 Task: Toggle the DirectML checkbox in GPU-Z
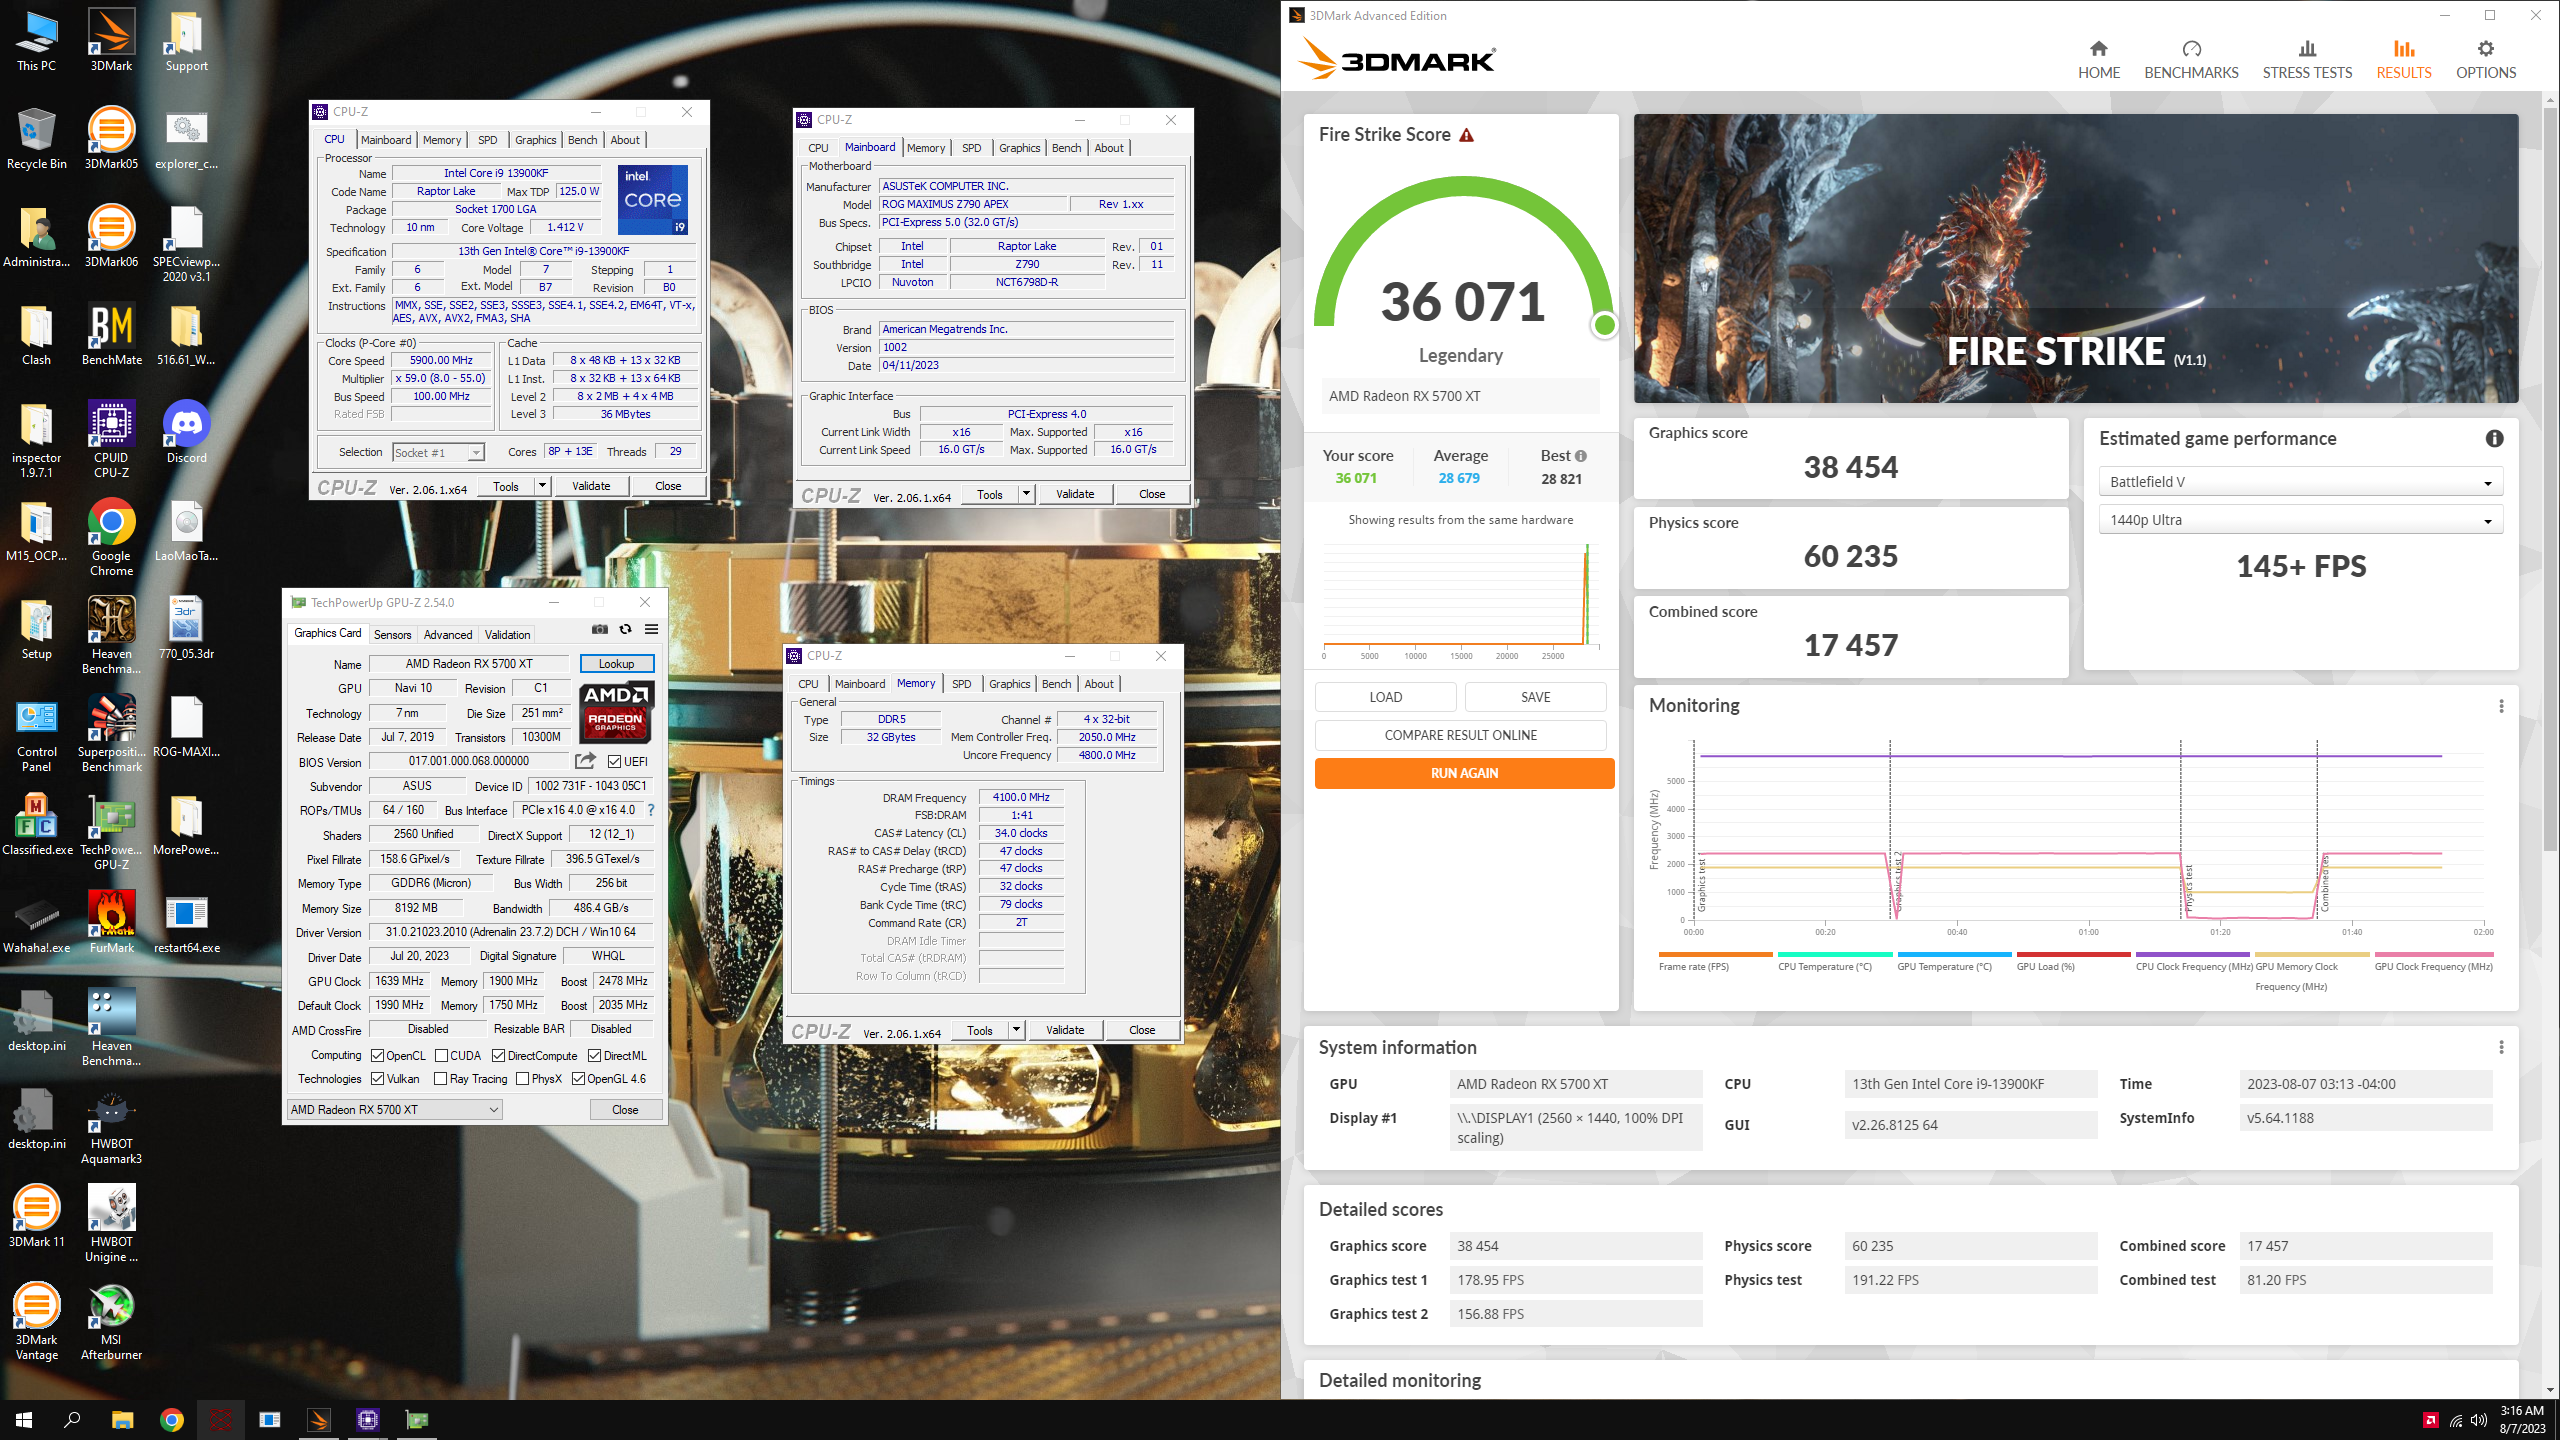(x=594, y=1056)
